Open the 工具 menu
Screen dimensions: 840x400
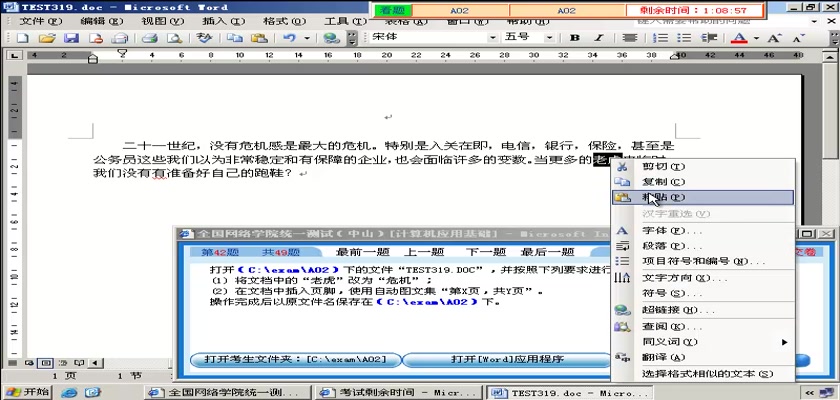coord(345,22)
